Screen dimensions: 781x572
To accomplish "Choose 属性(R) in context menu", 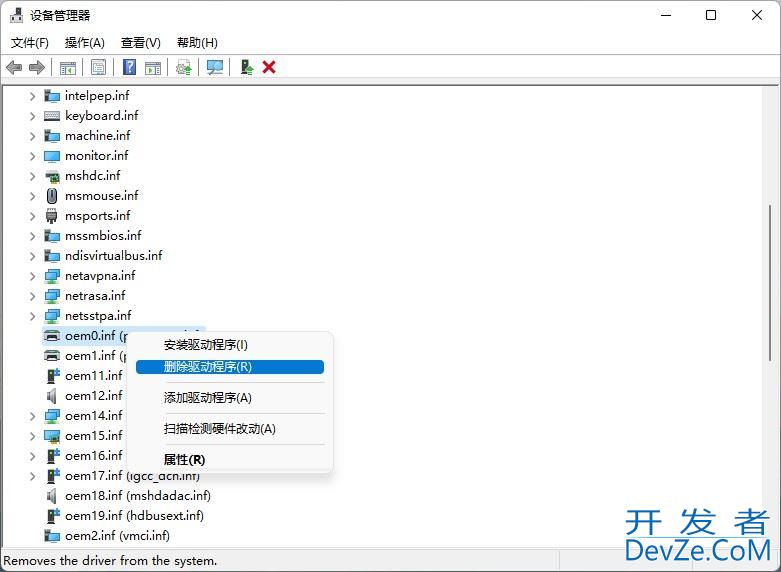I will [x=230, y=459].
